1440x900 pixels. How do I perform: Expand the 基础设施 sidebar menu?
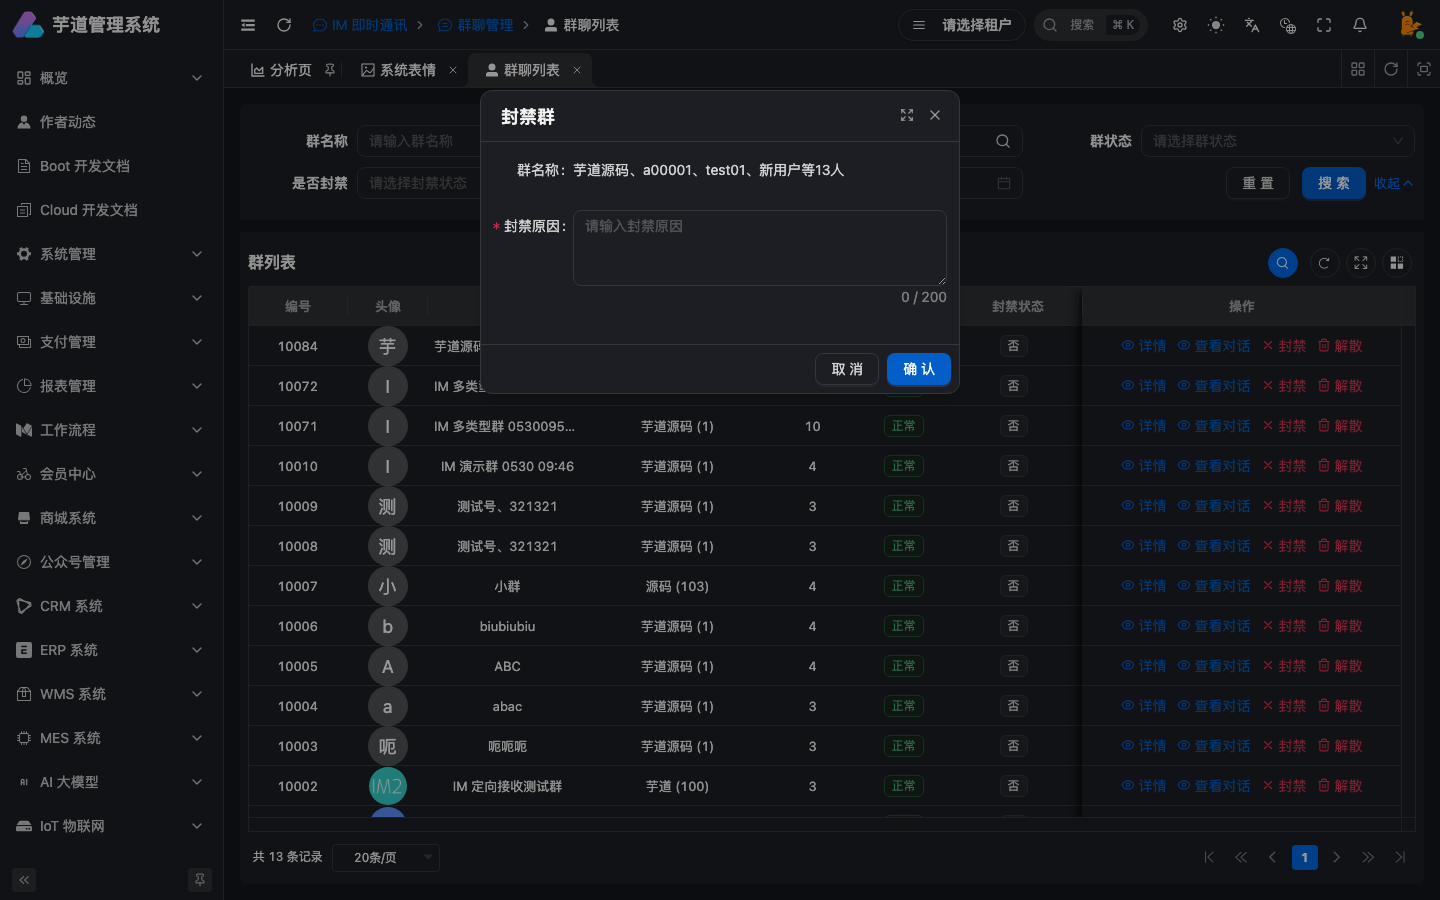tap(111, 298)
